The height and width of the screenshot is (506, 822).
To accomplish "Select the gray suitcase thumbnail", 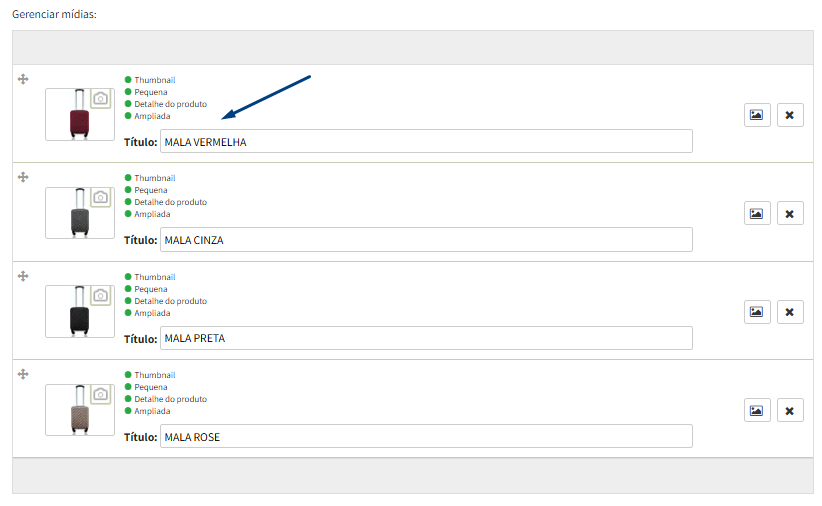I will [x=80, y=213].
